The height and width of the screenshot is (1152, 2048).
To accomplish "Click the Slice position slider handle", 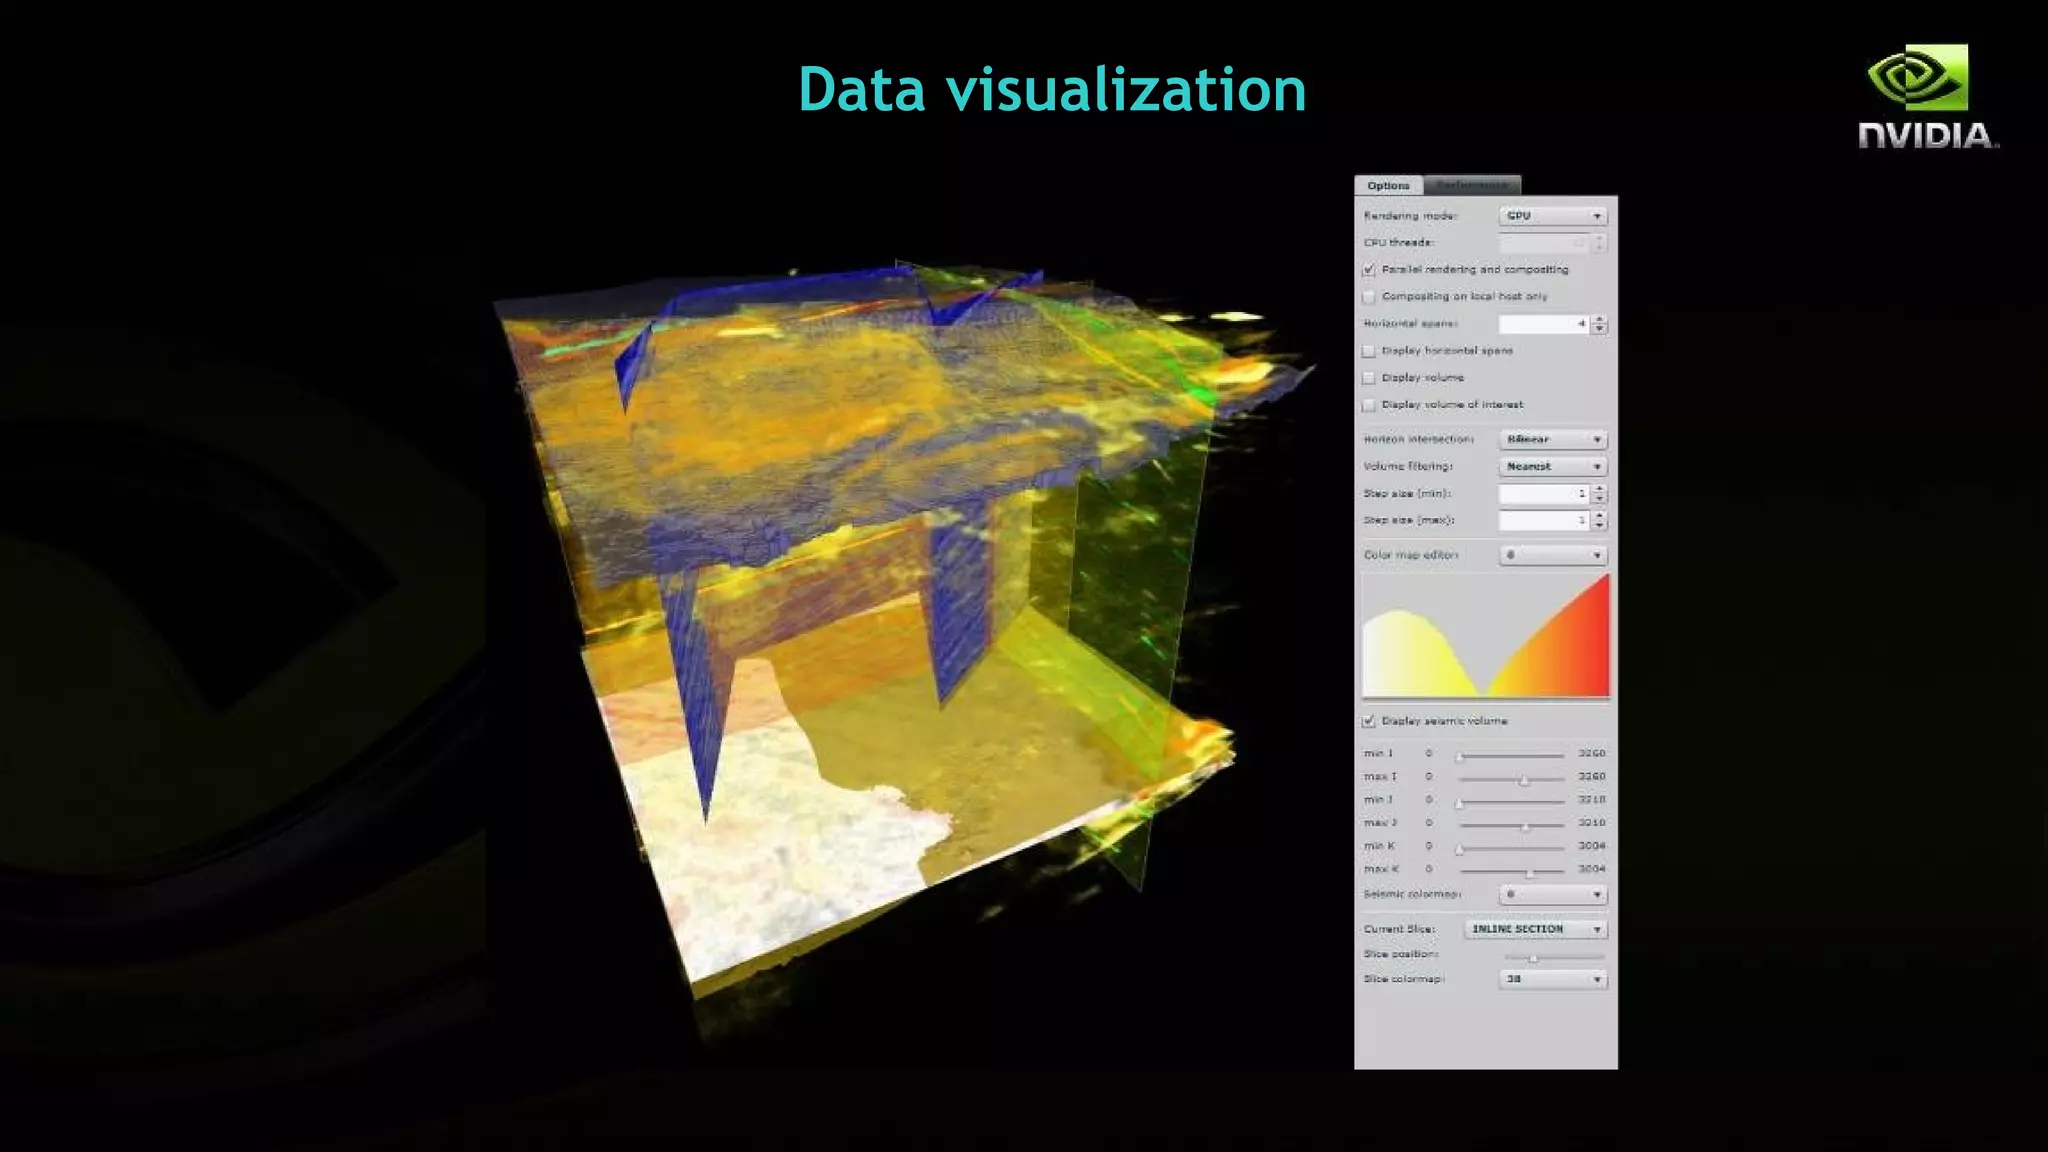I will tap(1533, 958).
